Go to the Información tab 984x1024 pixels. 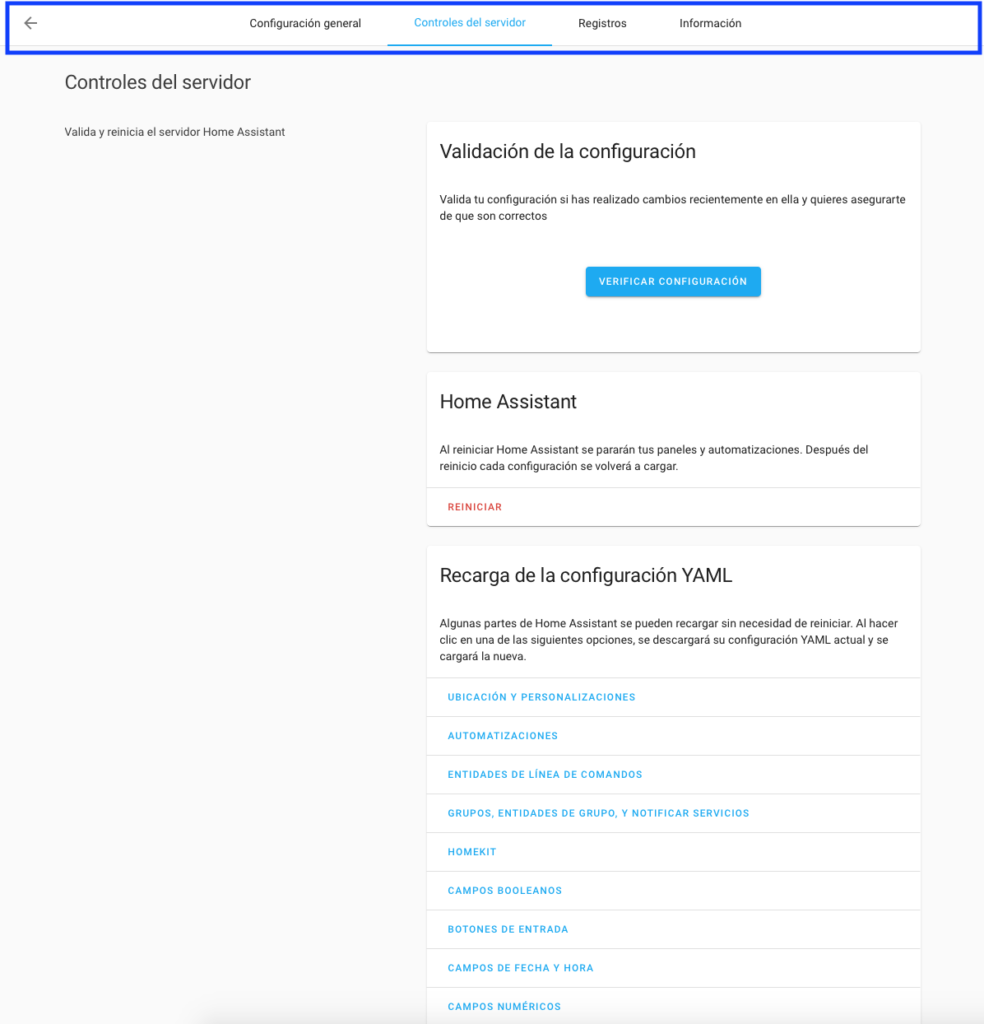click(710, 23)
